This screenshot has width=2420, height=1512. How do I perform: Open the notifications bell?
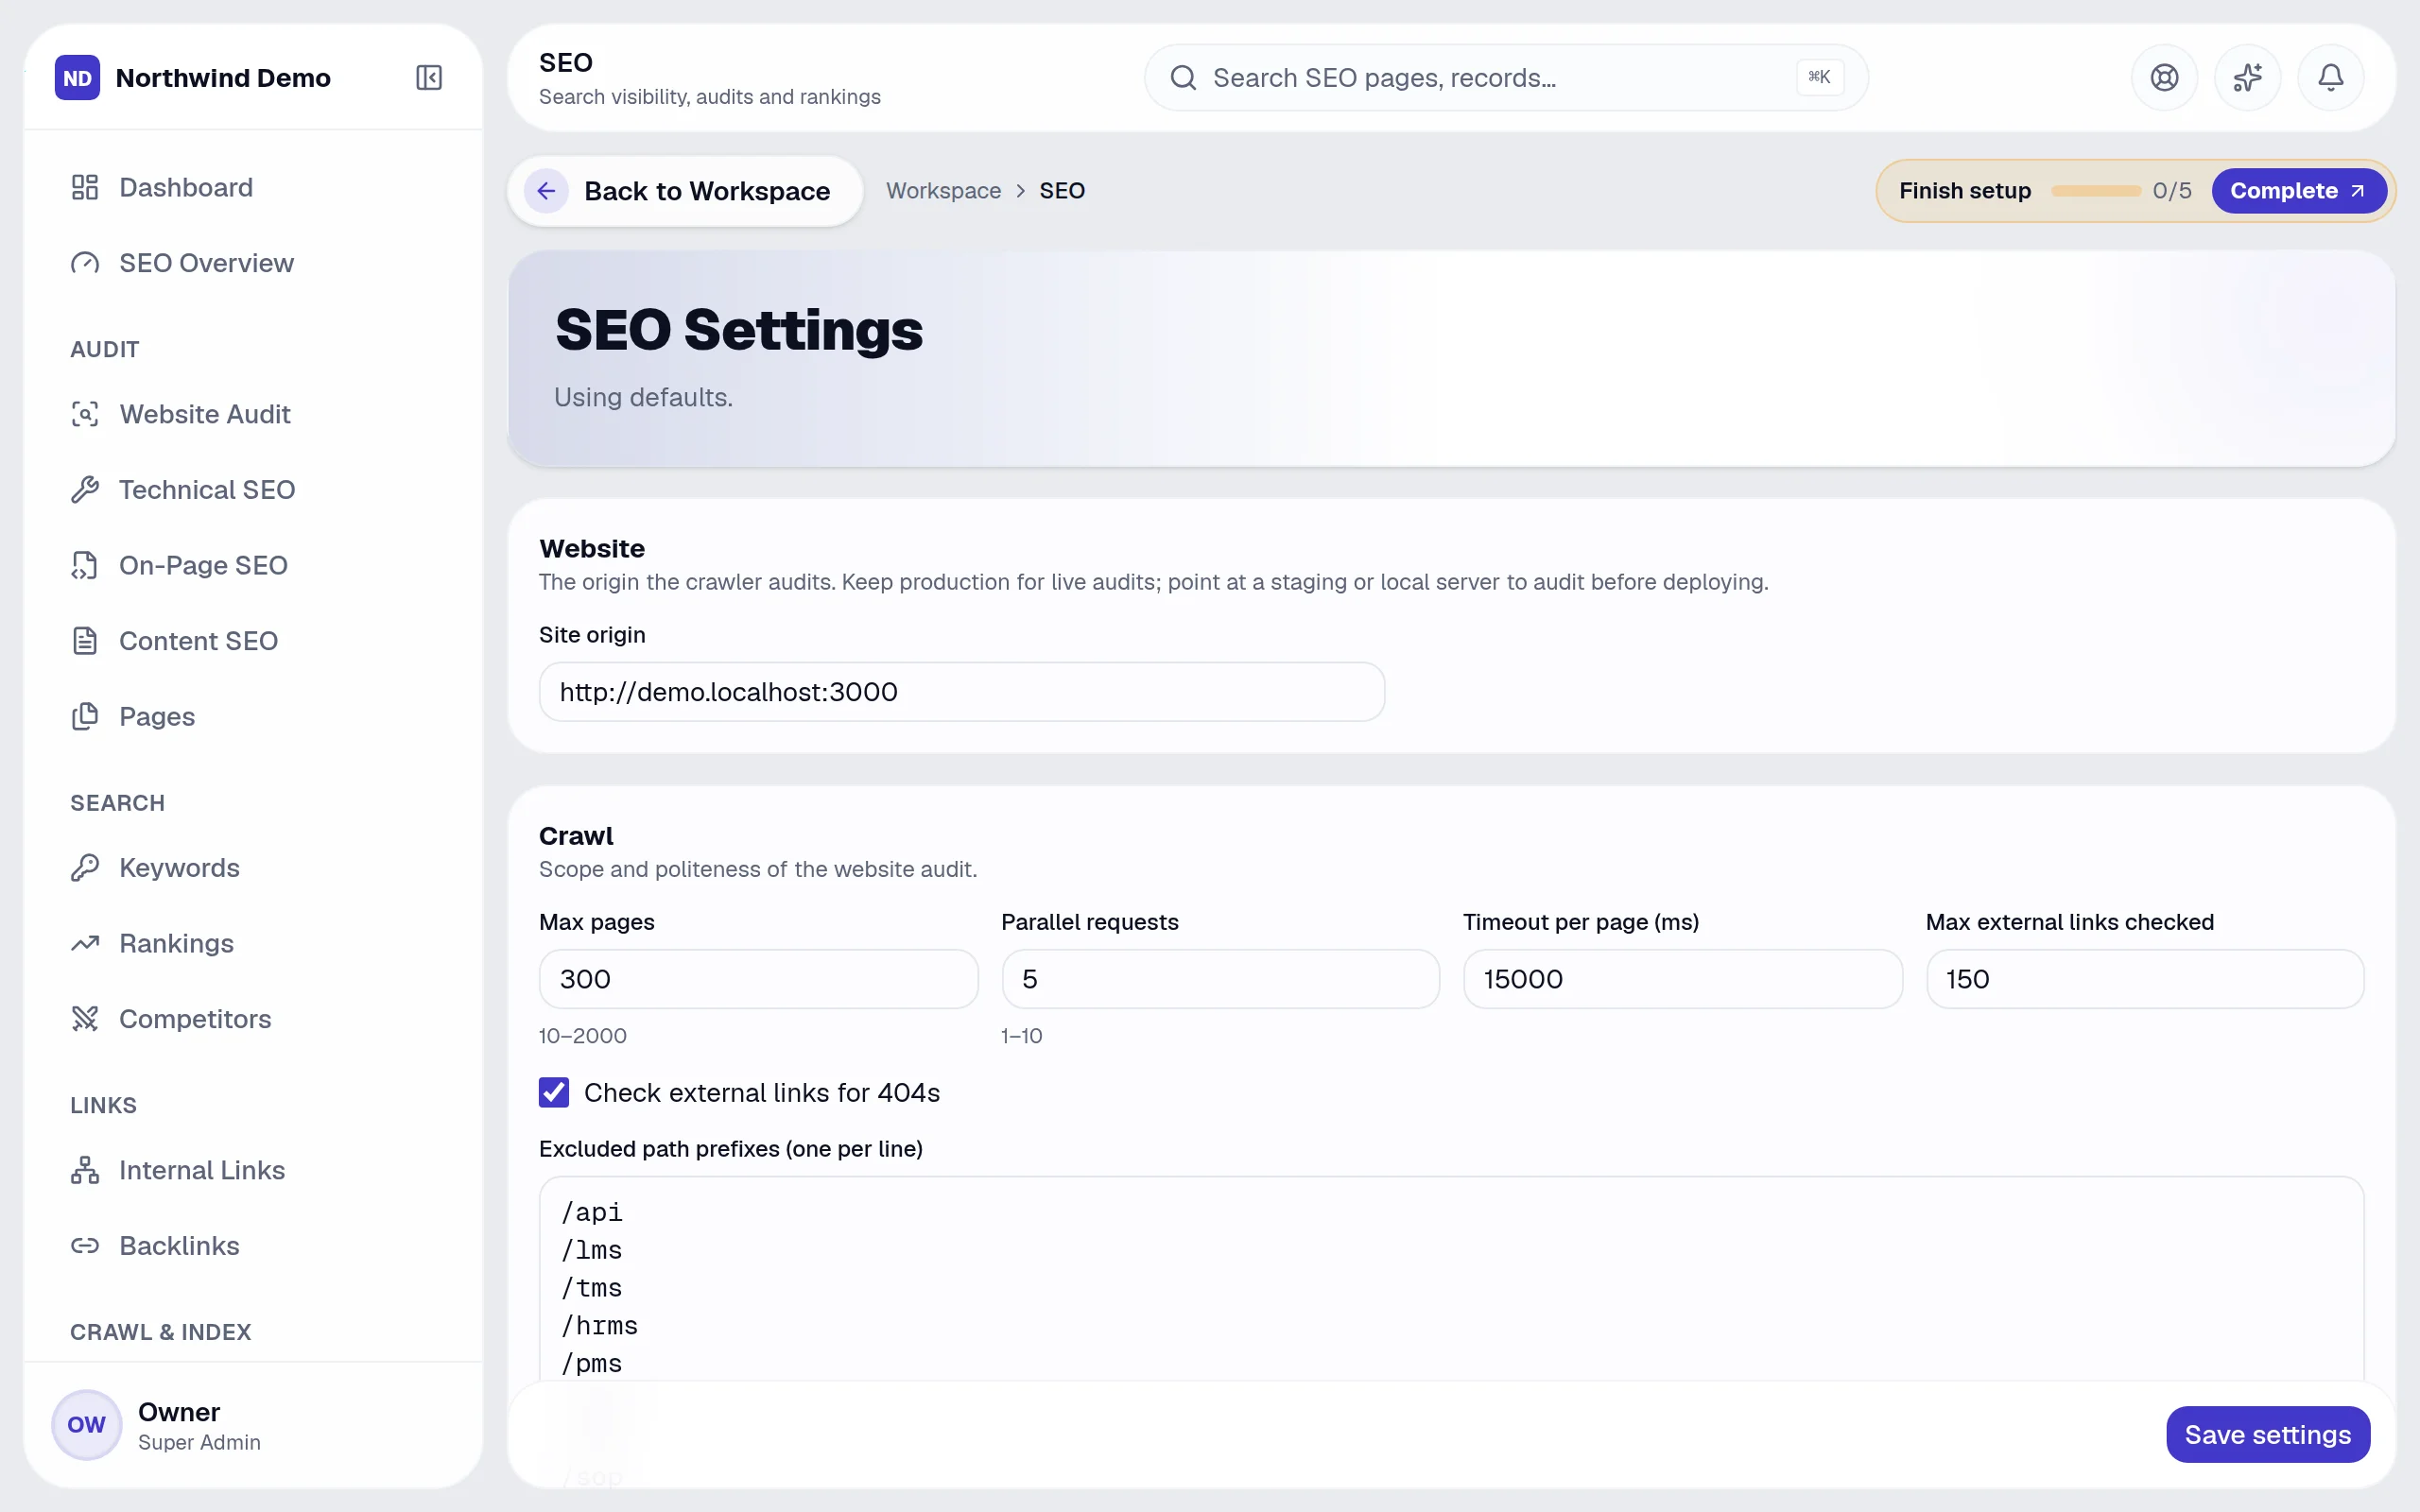[x=2330, y=77]
